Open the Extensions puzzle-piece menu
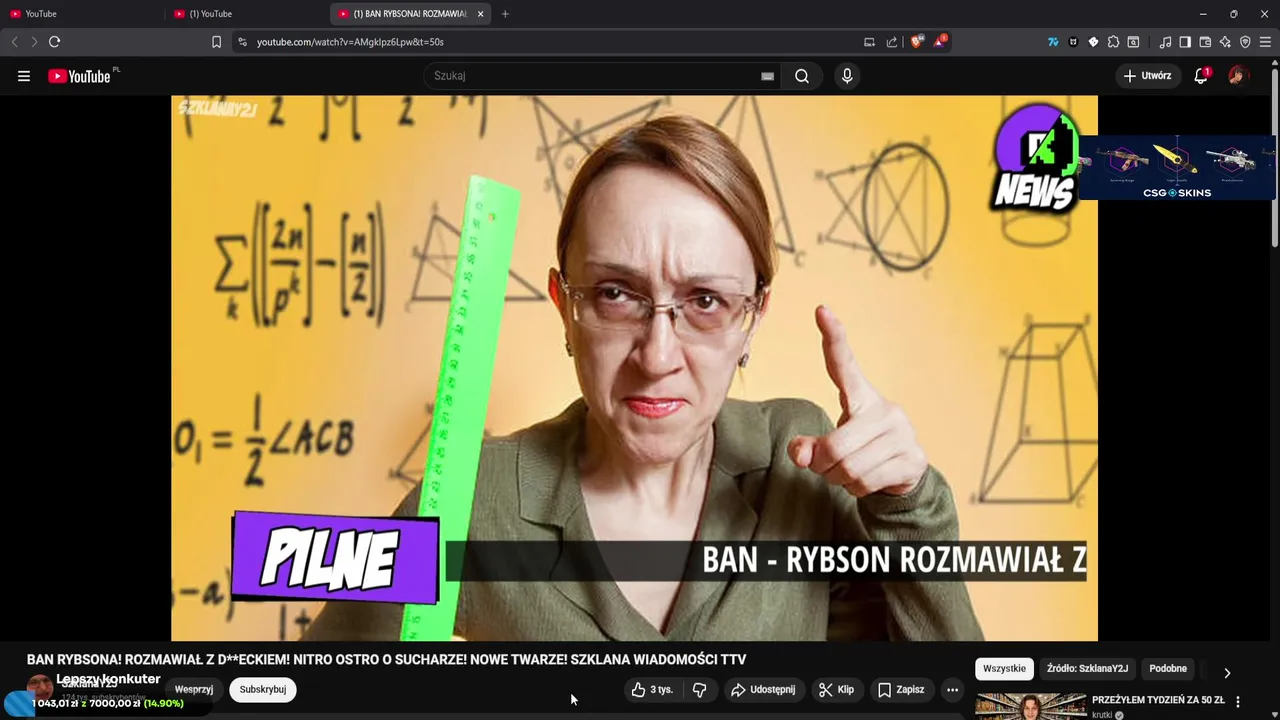 1113,42
